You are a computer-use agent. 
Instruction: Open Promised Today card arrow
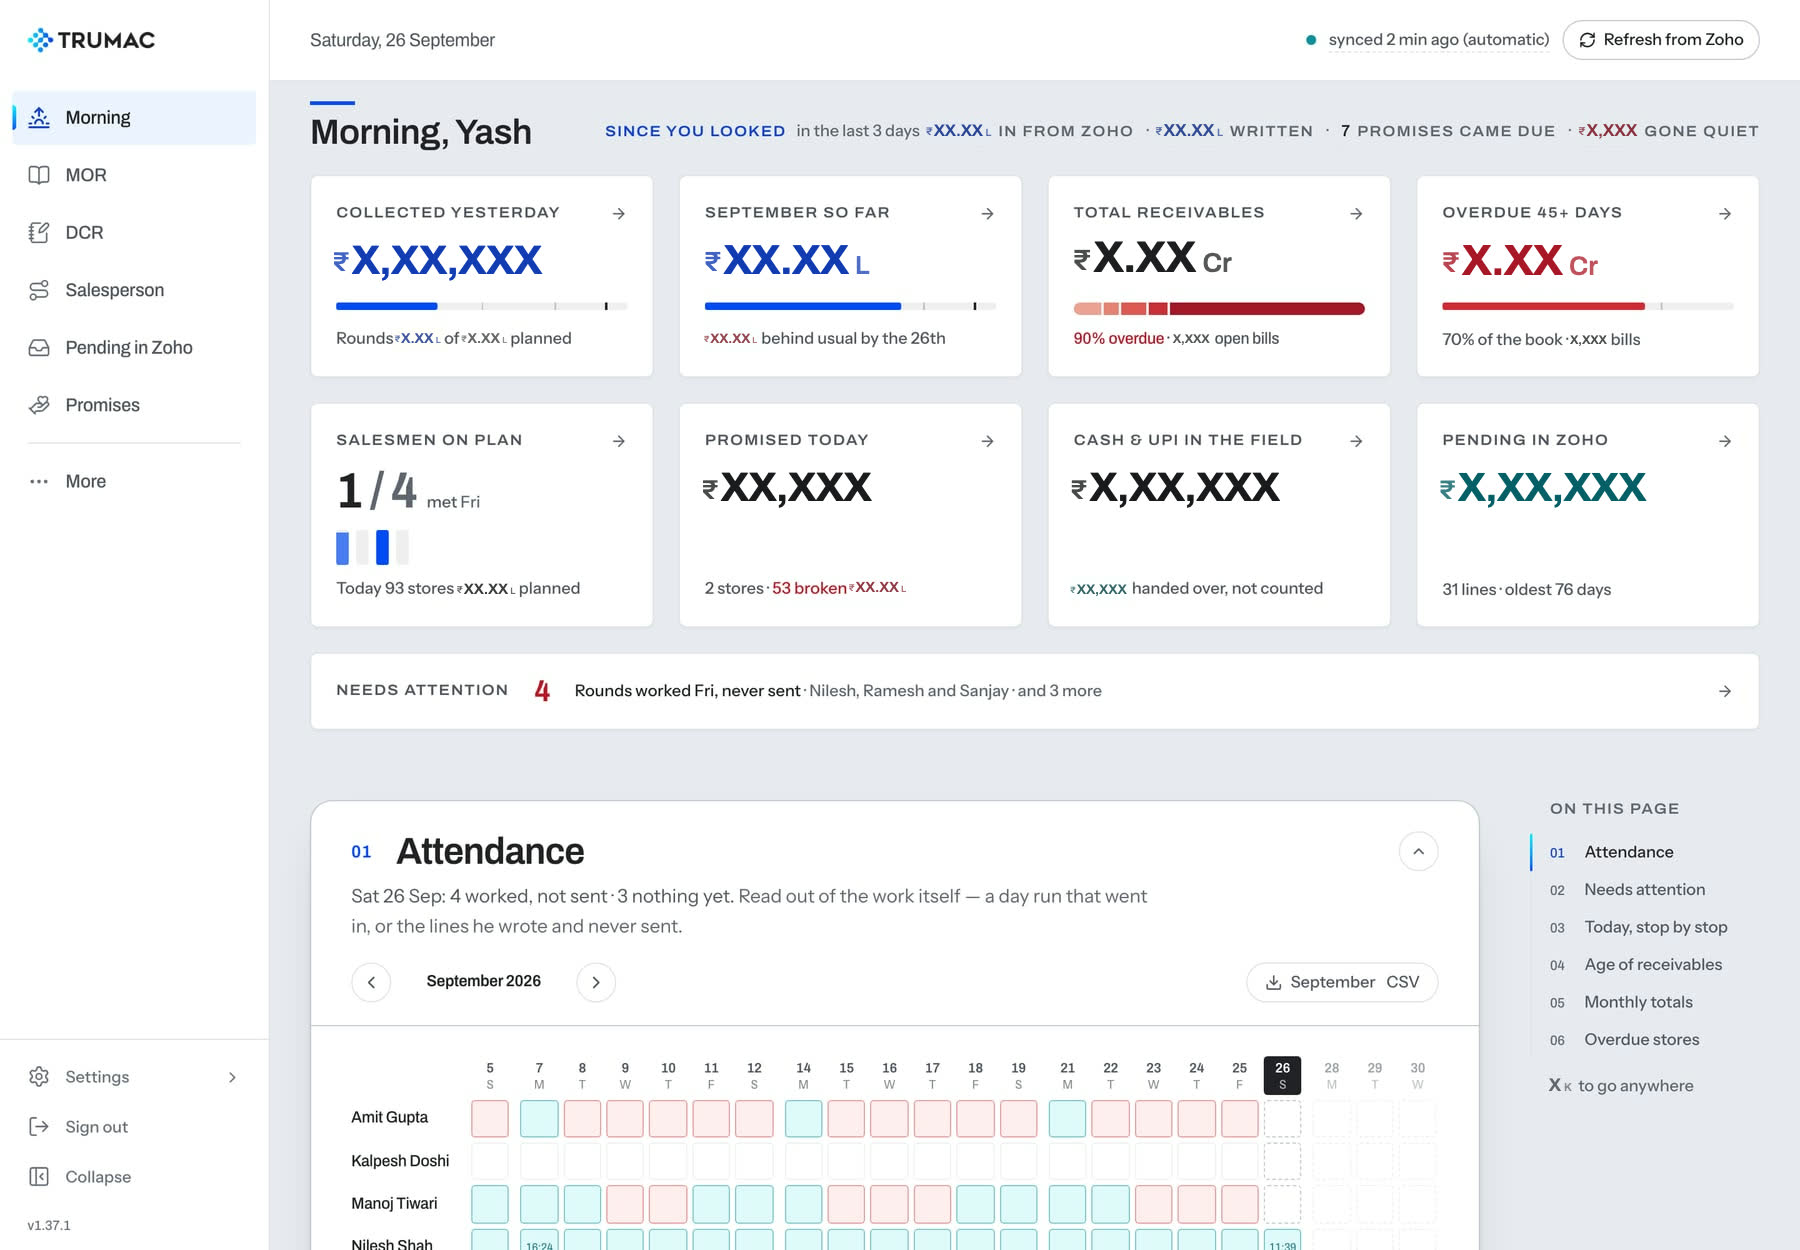point(987,441)
